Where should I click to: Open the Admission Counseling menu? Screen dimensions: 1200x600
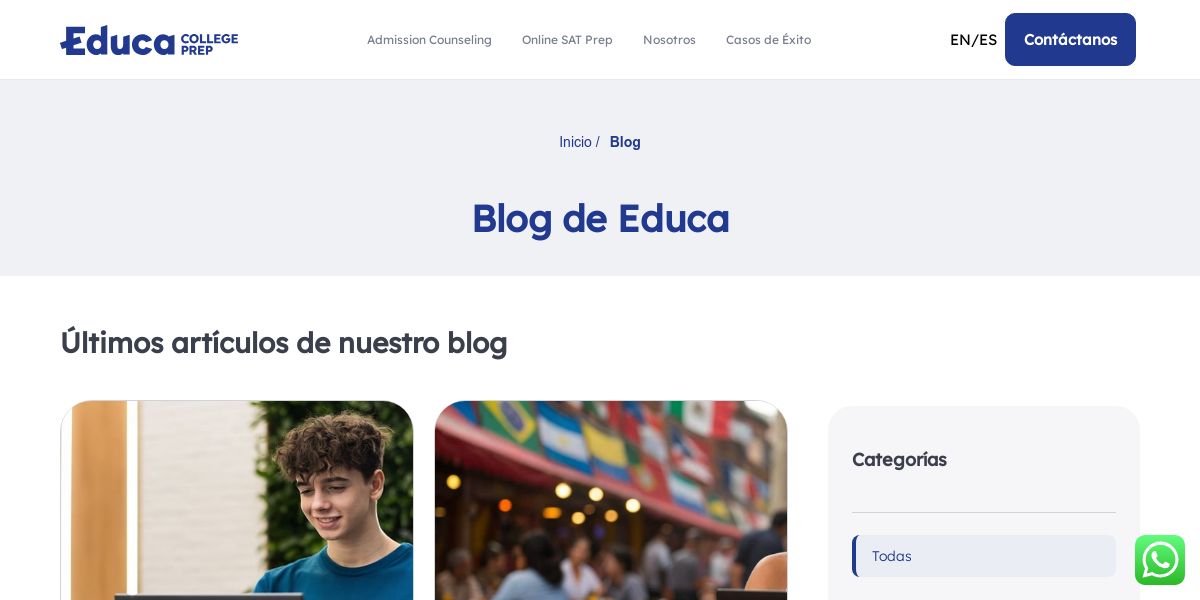[x=429, y=40]
